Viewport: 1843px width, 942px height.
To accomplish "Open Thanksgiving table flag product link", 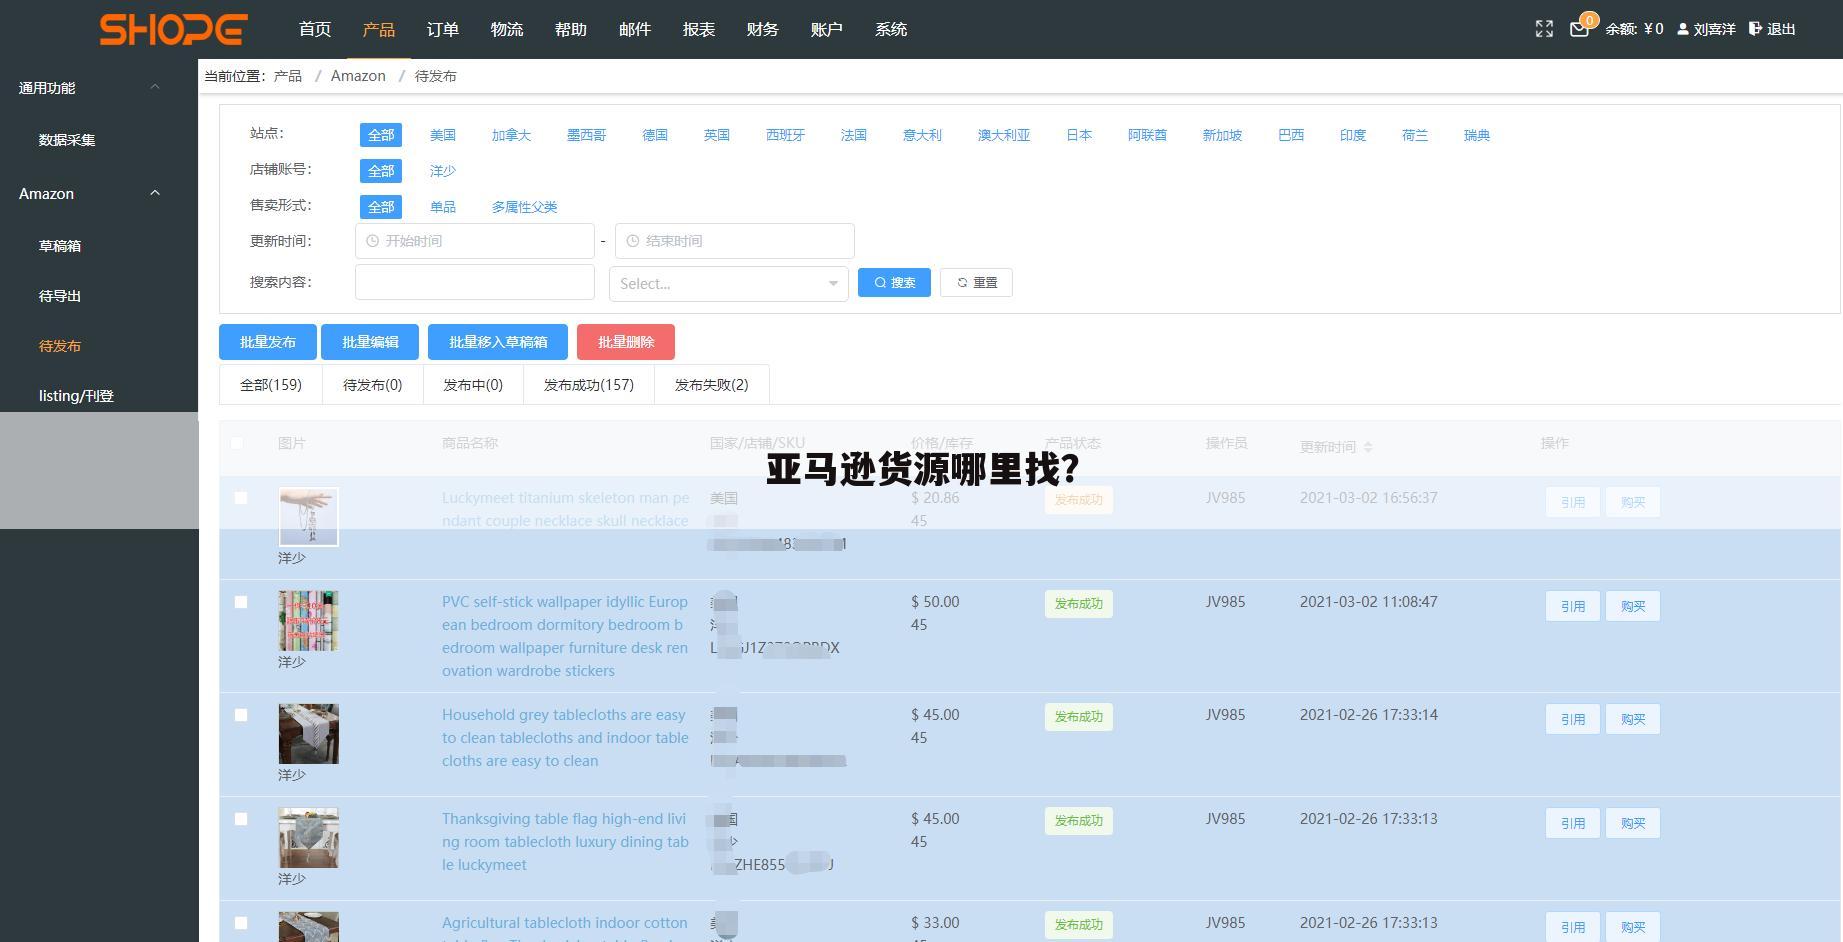I will 565,841.
